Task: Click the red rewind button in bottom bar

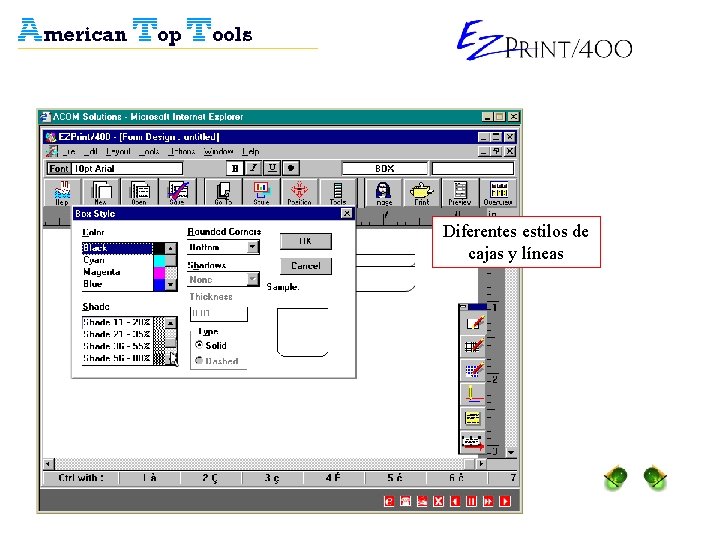Action: point(455,501)
